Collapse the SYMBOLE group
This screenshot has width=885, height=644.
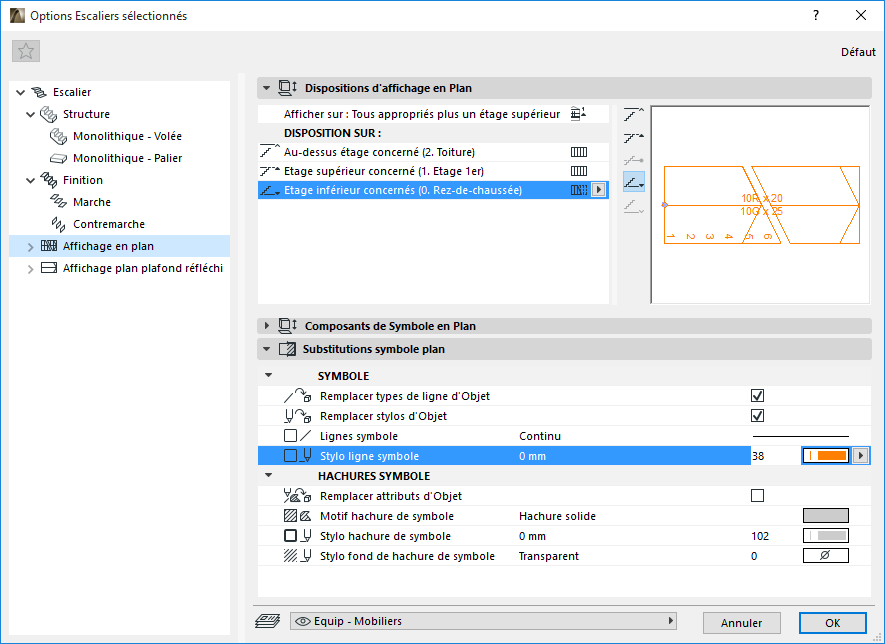click(x=269, y=375)
